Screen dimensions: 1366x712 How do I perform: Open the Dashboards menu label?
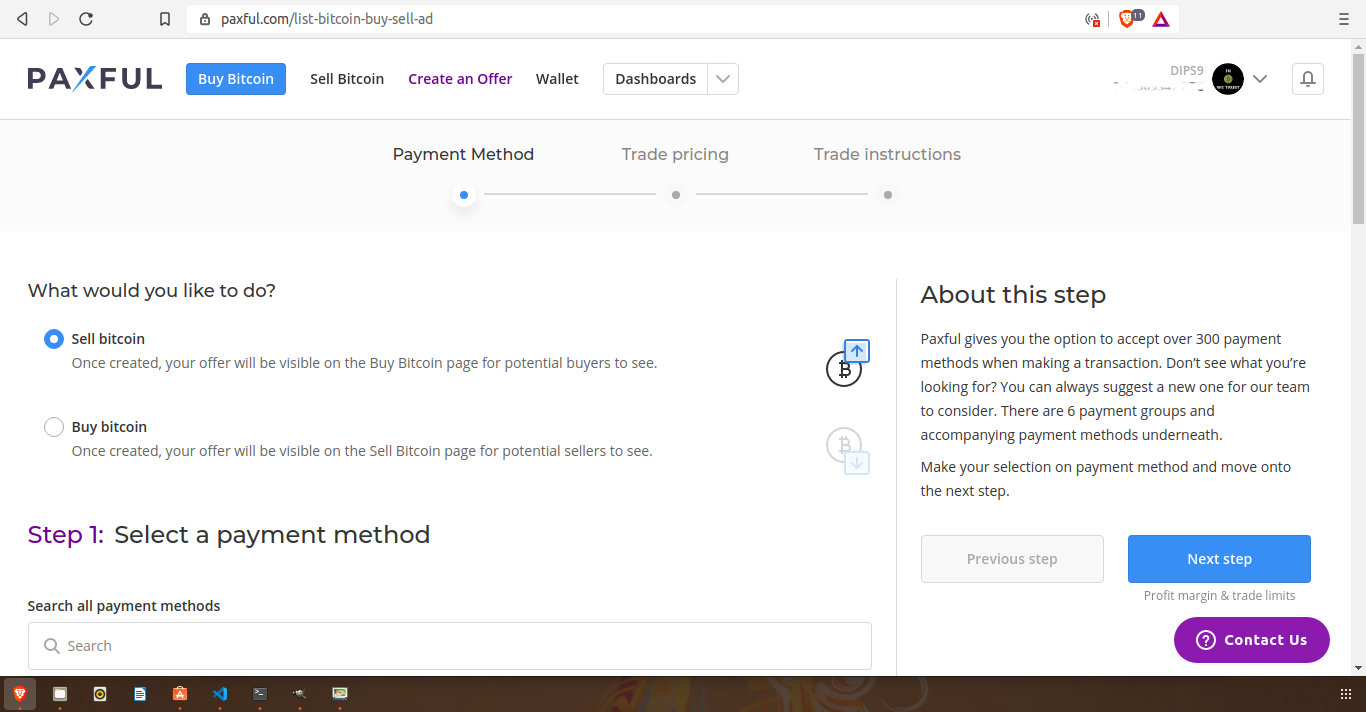click(656, 79)
